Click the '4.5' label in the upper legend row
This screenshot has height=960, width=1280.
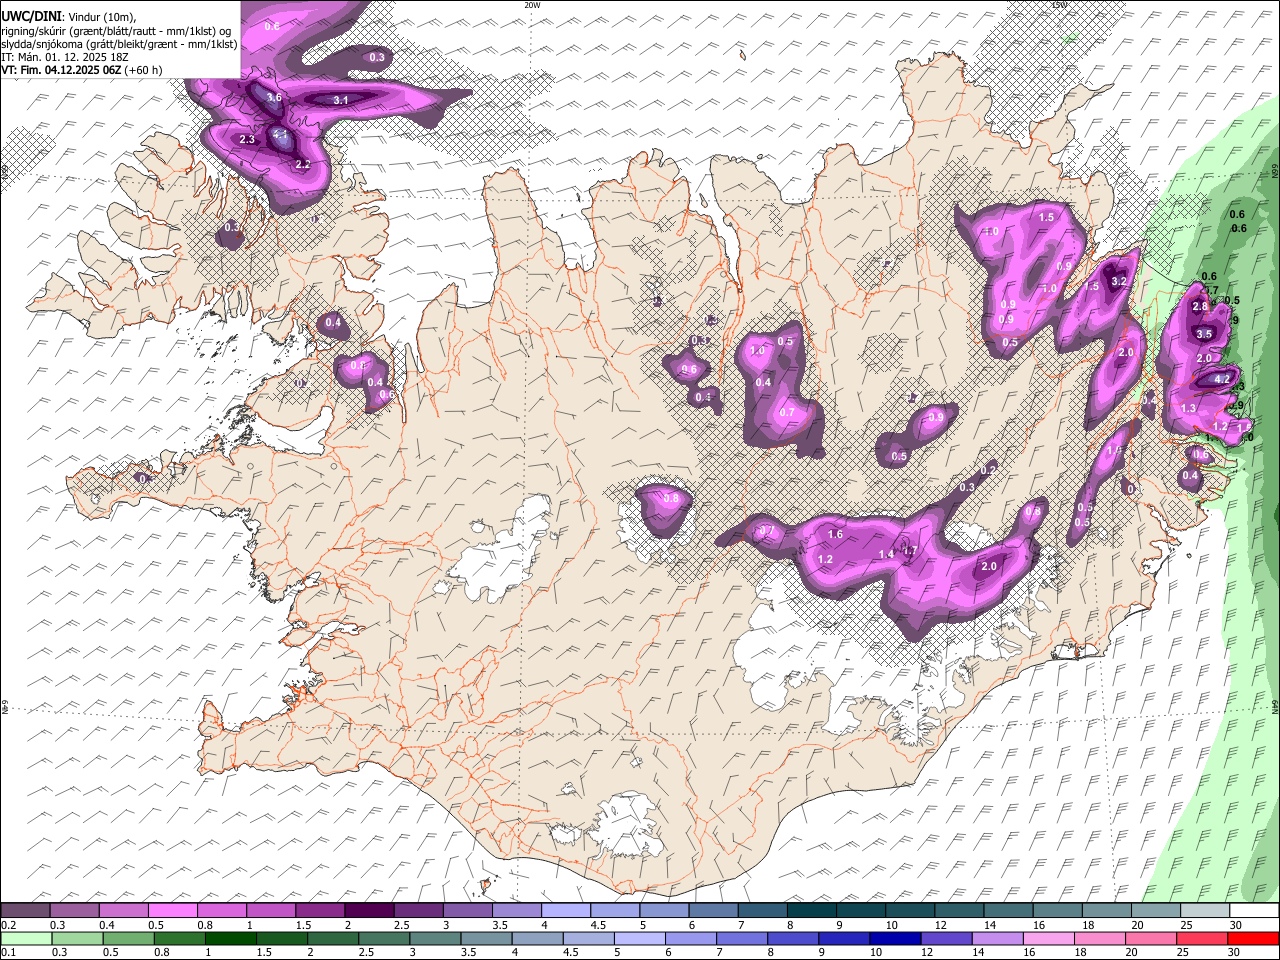pos(598,925)
